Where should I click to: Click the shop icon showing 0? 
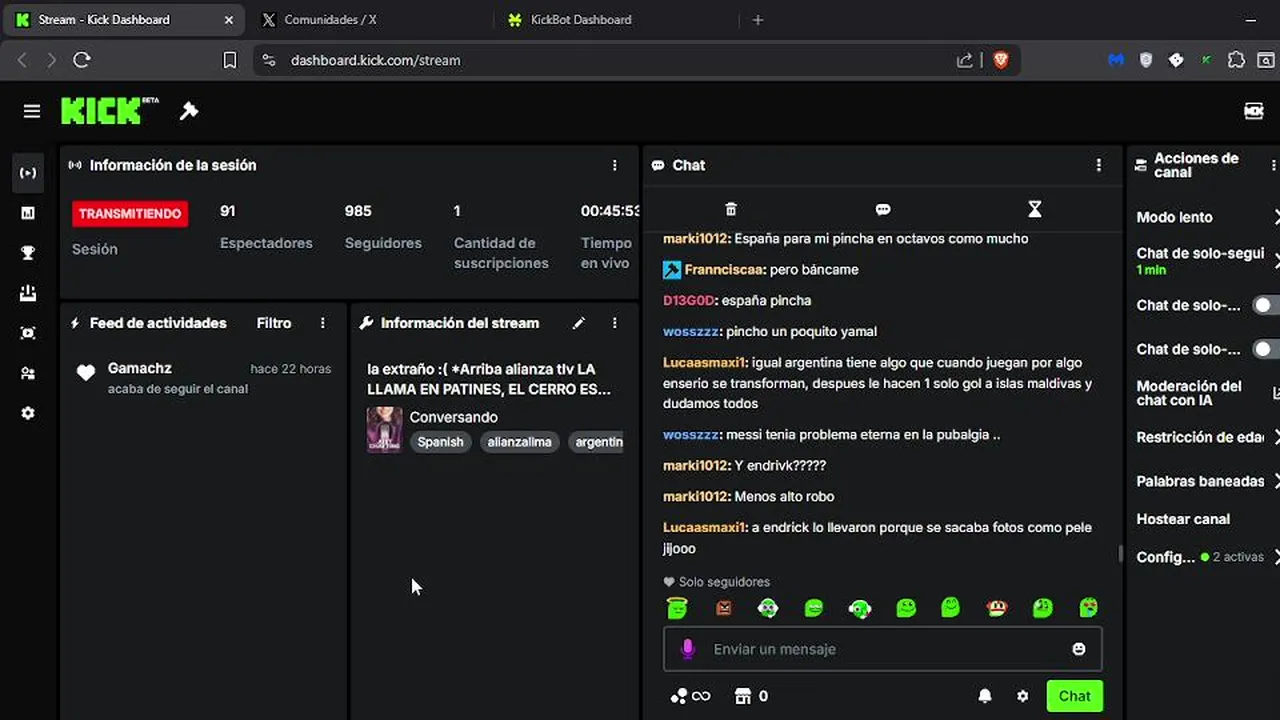[751, 696]
